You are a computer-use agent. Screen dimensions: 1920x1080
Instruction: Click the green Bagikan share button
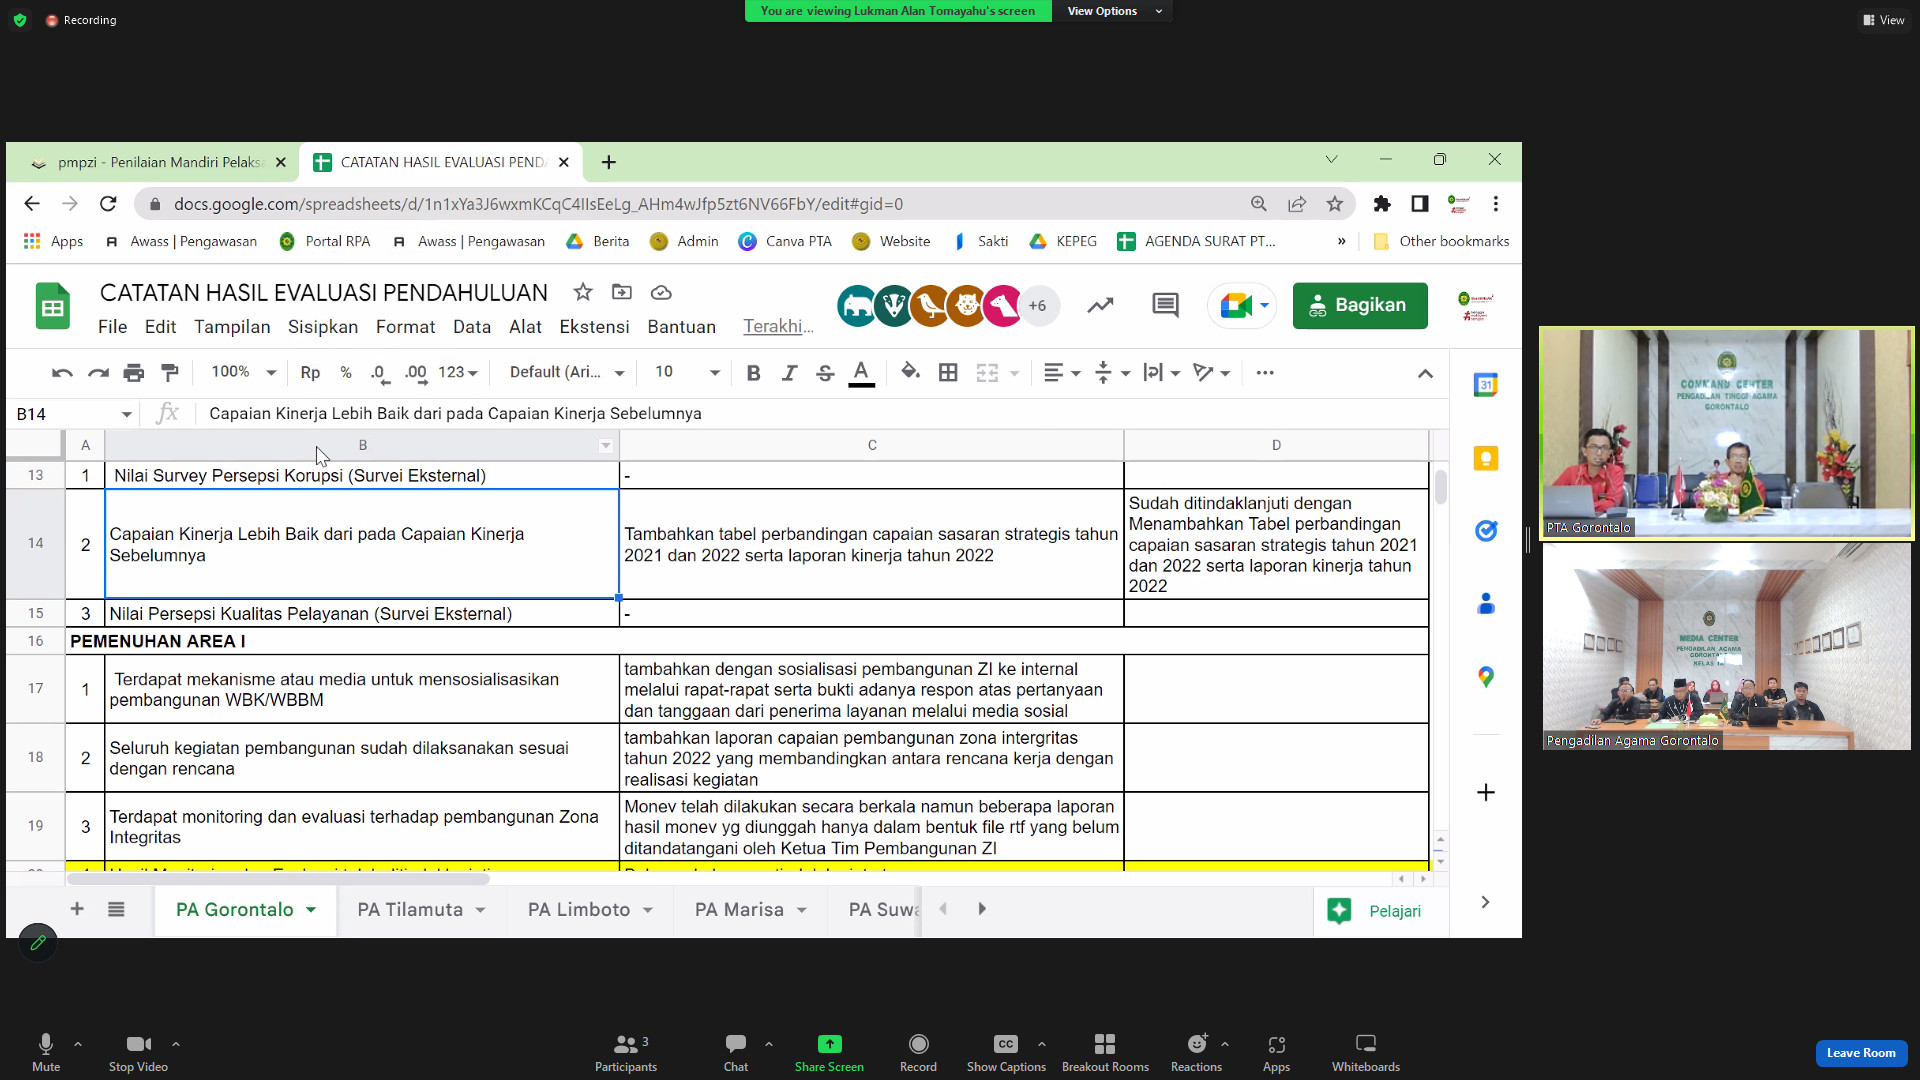click(1359, 305)
